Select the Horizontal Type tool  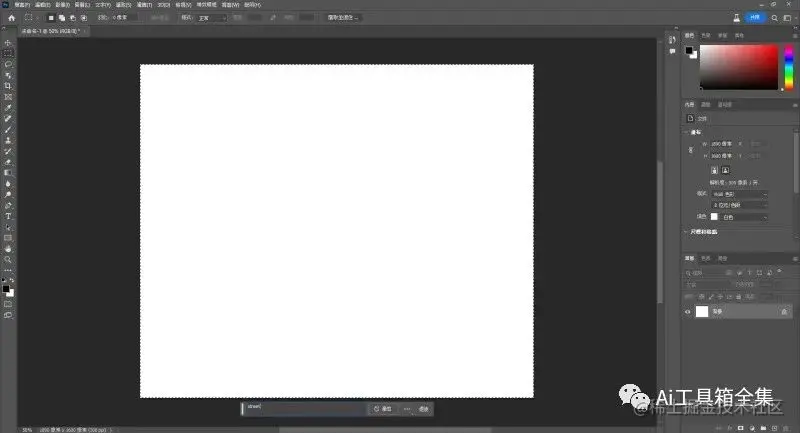(8, 216)
